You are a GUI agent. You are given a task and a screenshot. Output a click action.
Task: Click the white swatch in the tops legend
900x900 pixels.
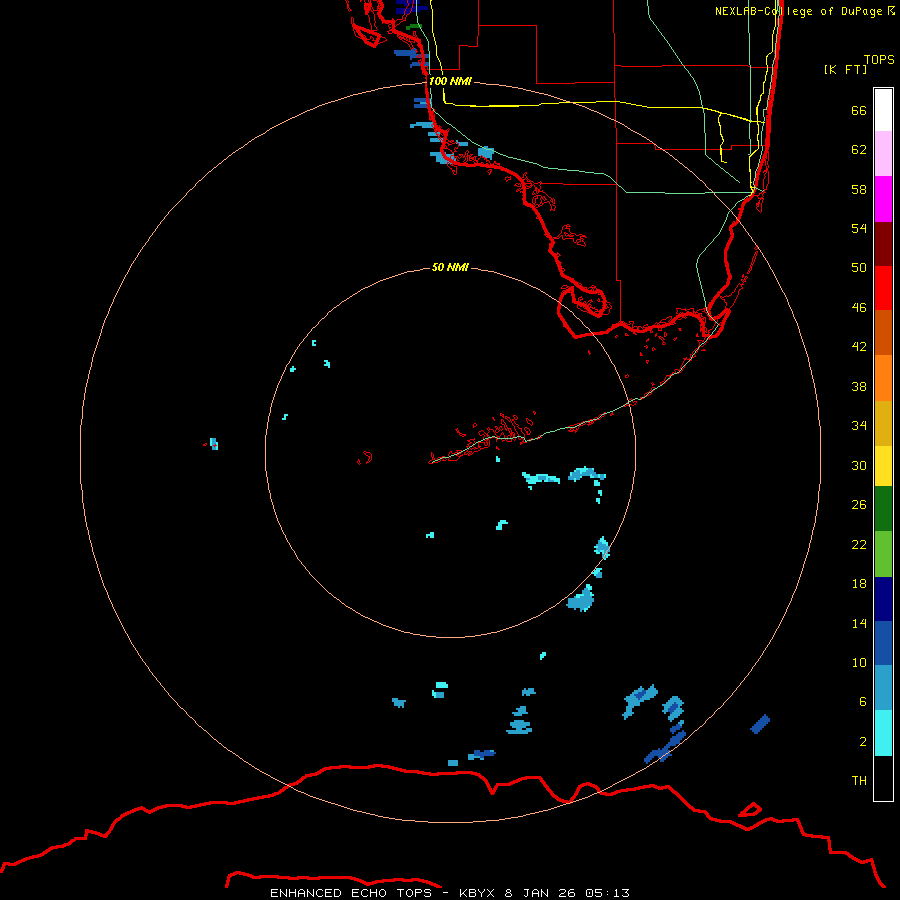pyautogui.click(x=883, y=110)
